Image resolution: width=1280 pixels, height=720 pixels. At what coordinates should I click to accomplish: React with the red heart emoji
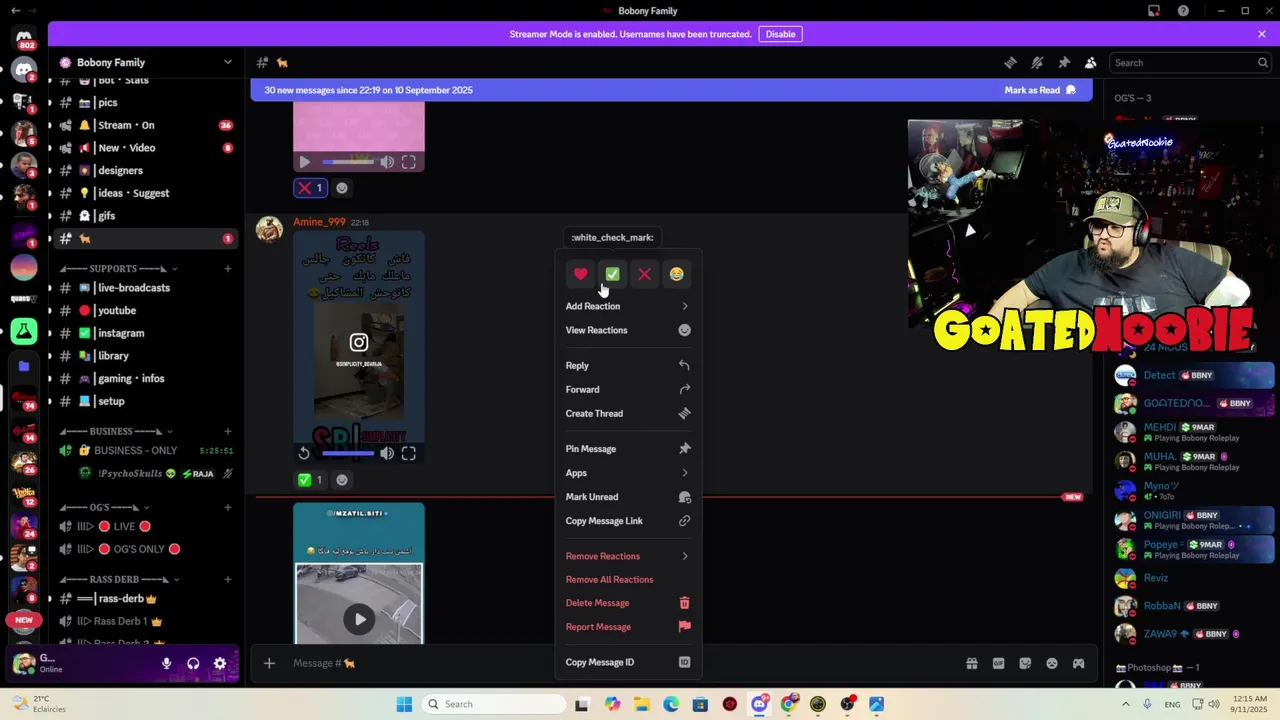click(580, 274)
